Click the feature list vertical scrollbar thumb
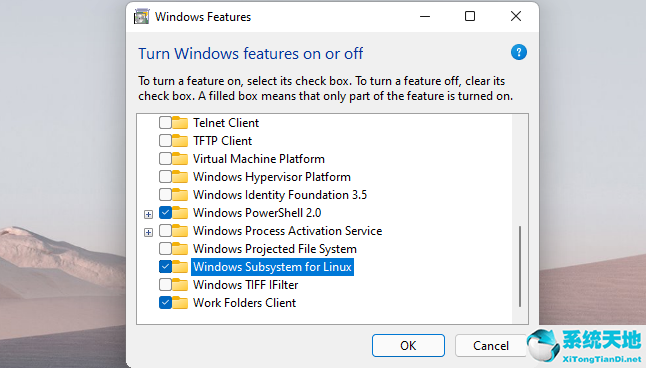The width and height of the screenshot is (646, 368). point(520,266)
